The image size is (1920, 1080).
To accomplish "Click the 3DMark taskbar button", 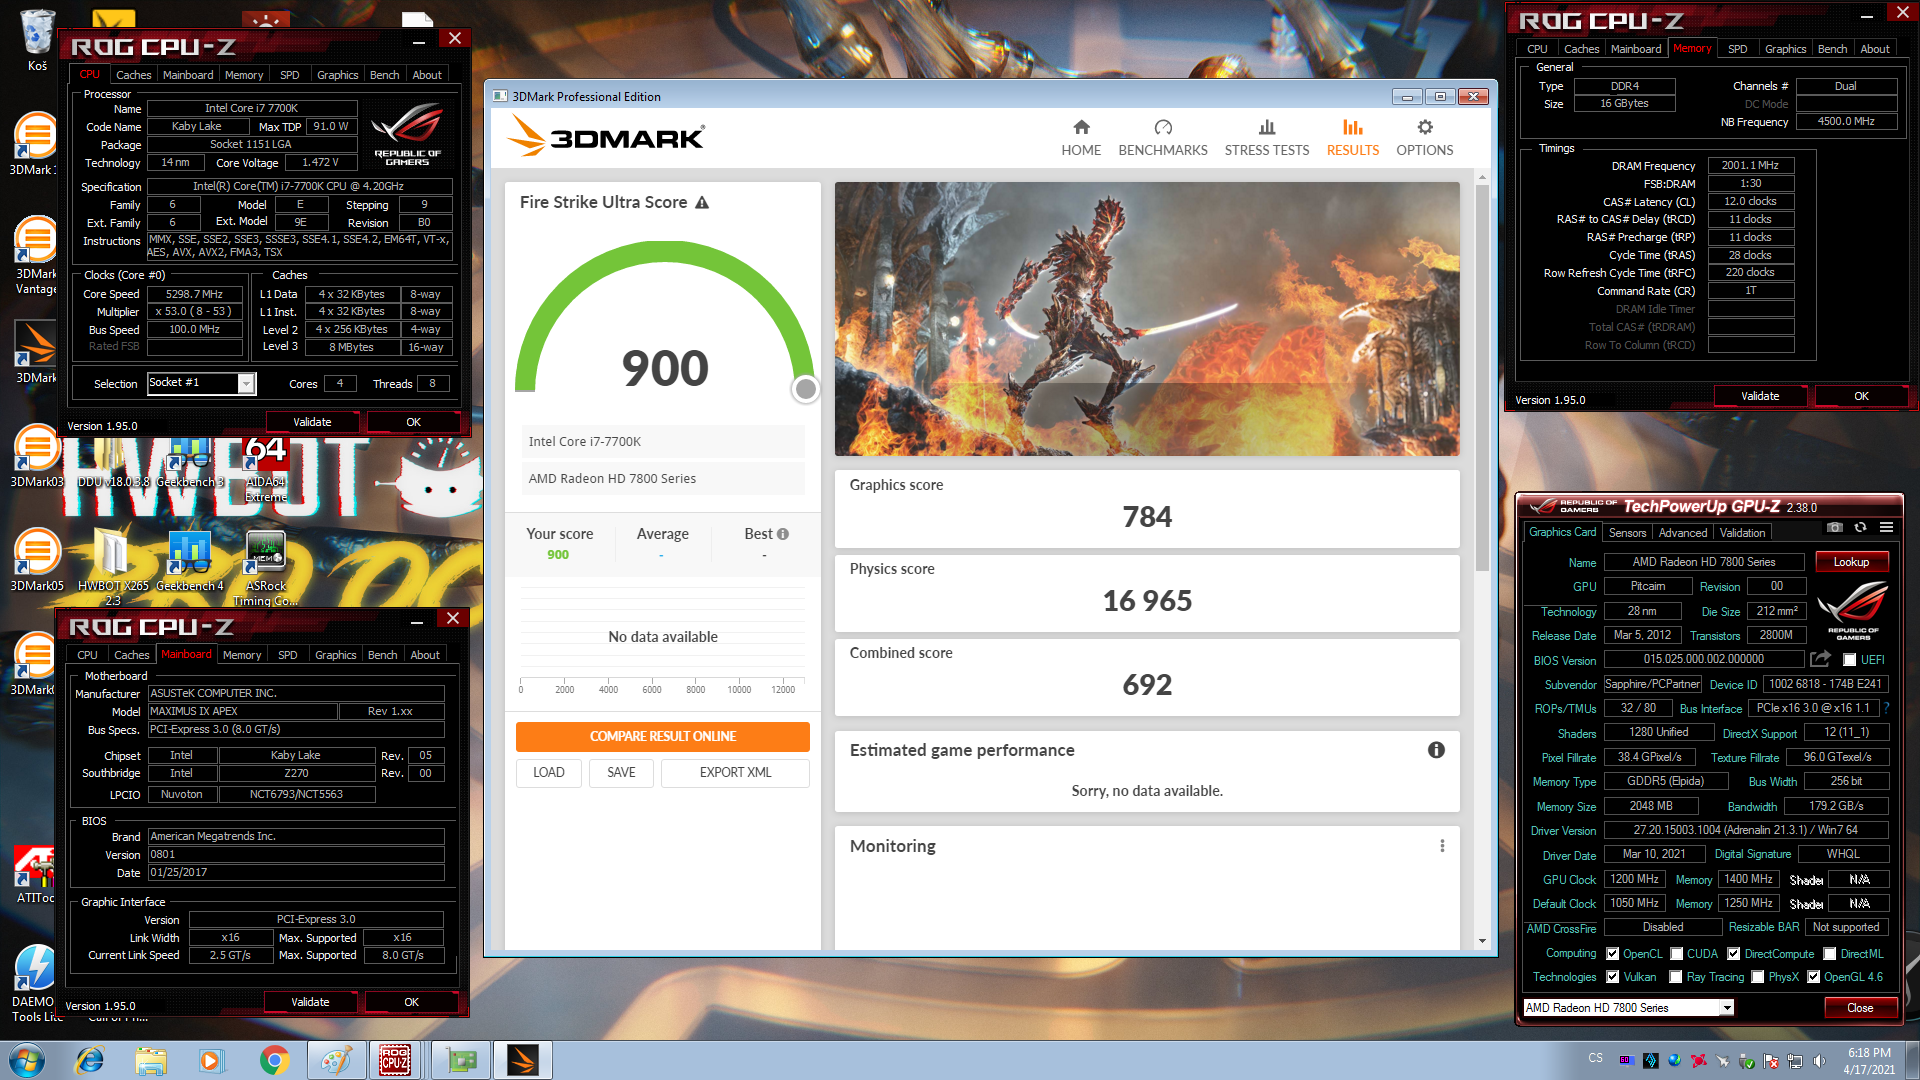I will click(523, 1060).
